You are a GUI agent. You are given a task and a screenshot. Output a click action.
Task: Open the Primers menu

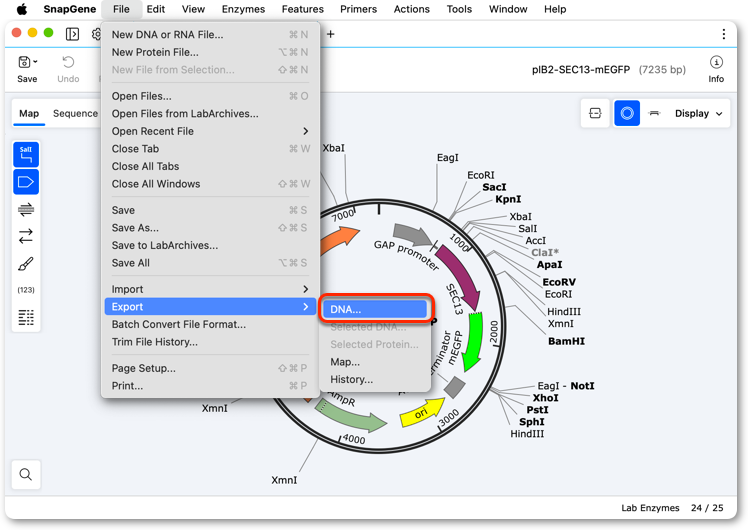coord(358,9)
